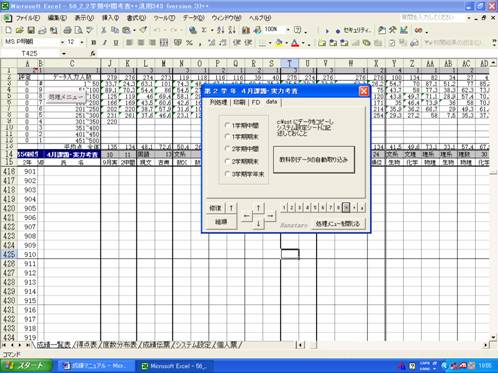Open Print Preview from the toolbar
Viewport: 498px width, 373px height.
point(78,30)
